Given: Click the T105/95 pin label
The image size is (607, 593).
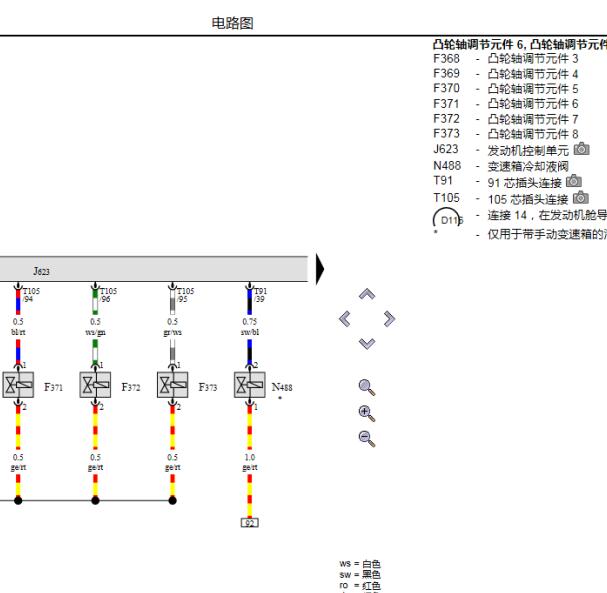Looking at the screenshot, I should coord(185,295).
